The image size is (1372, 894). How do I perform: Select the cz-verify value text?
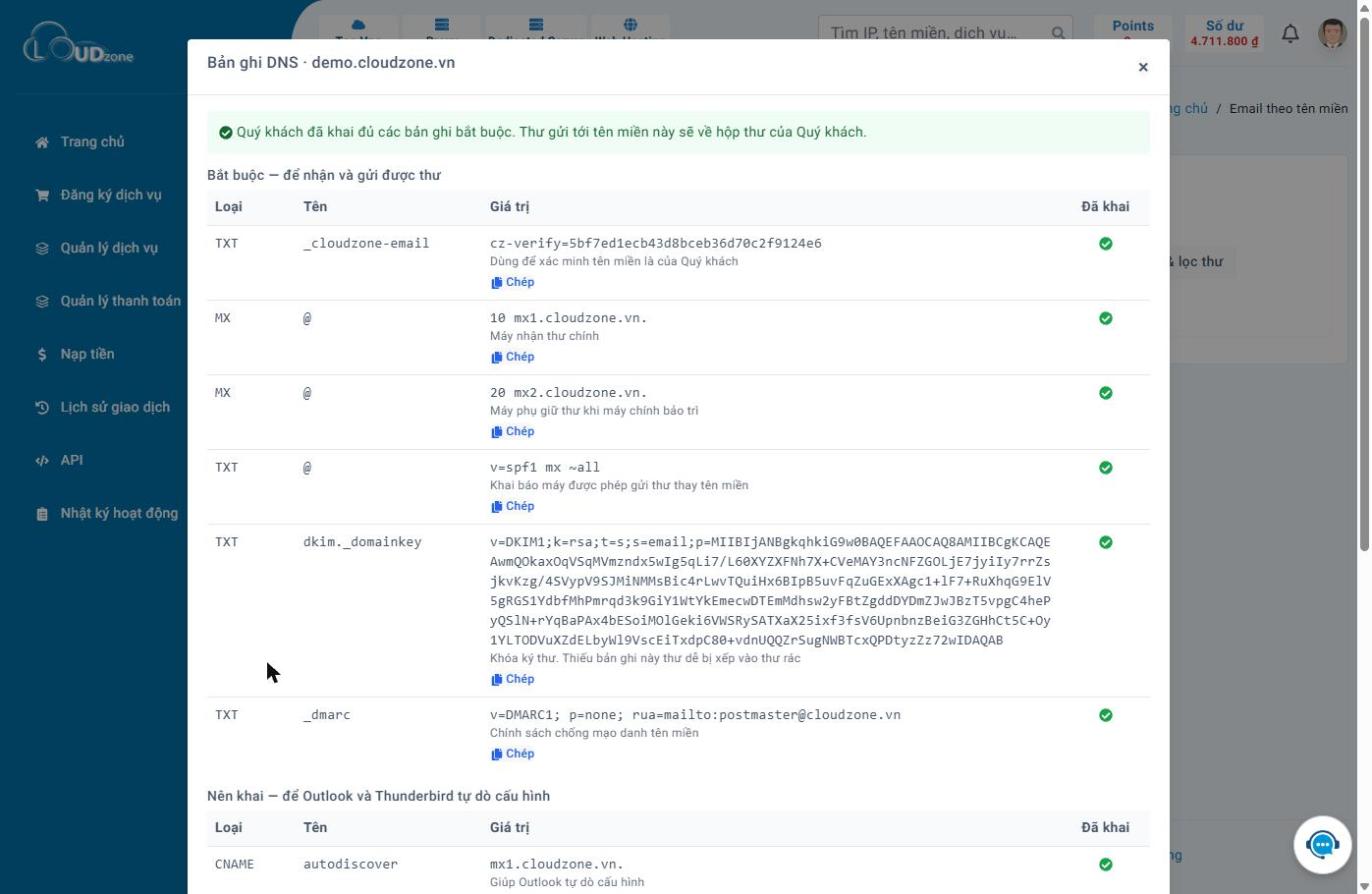(656, 243)
